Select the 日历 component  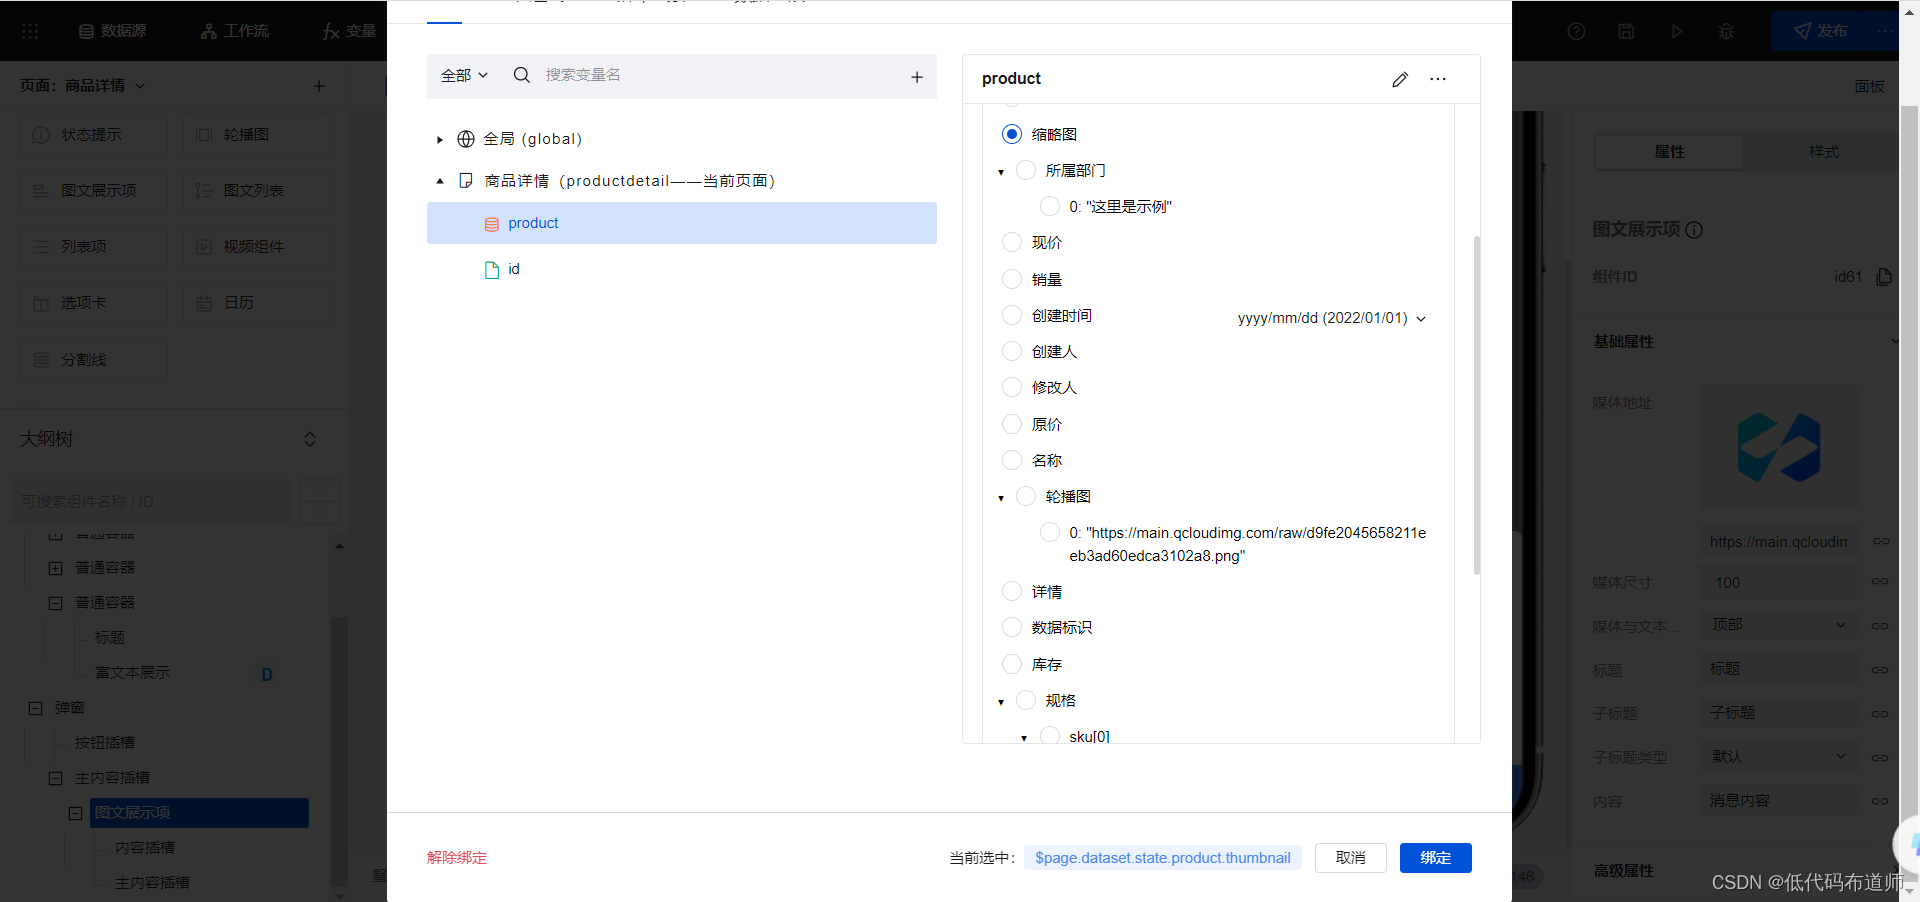pyautogui.click(x=256, y=303)
